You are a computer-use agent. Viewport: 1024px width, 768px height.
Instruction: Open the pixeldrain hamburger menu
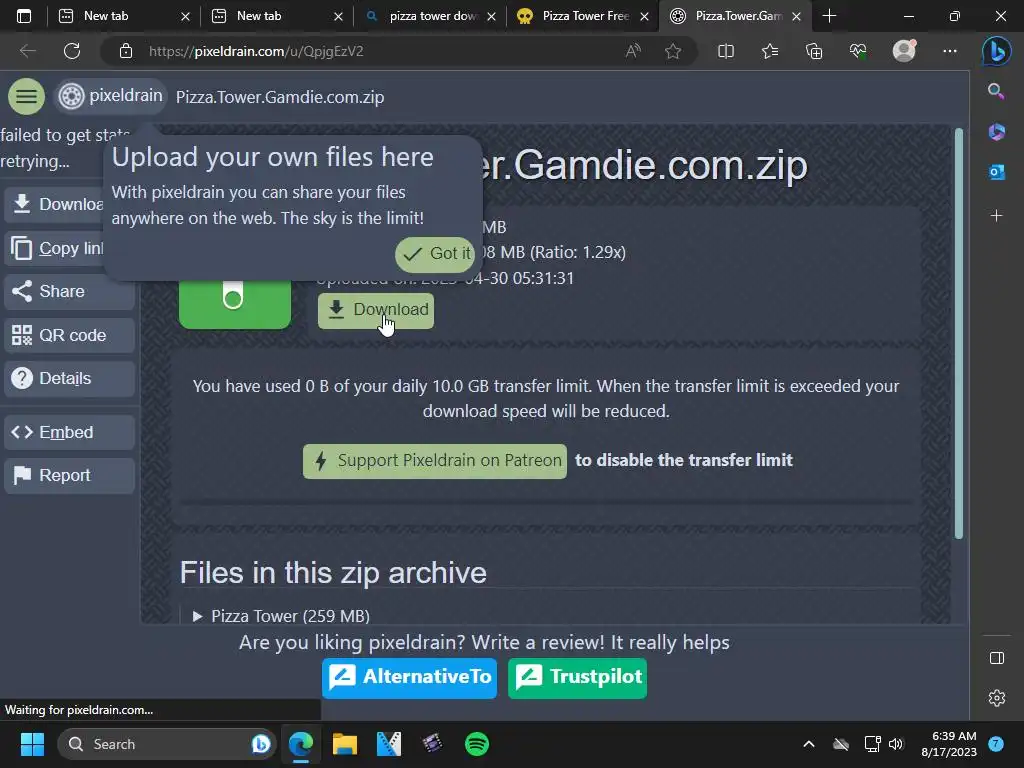(26, 97)
